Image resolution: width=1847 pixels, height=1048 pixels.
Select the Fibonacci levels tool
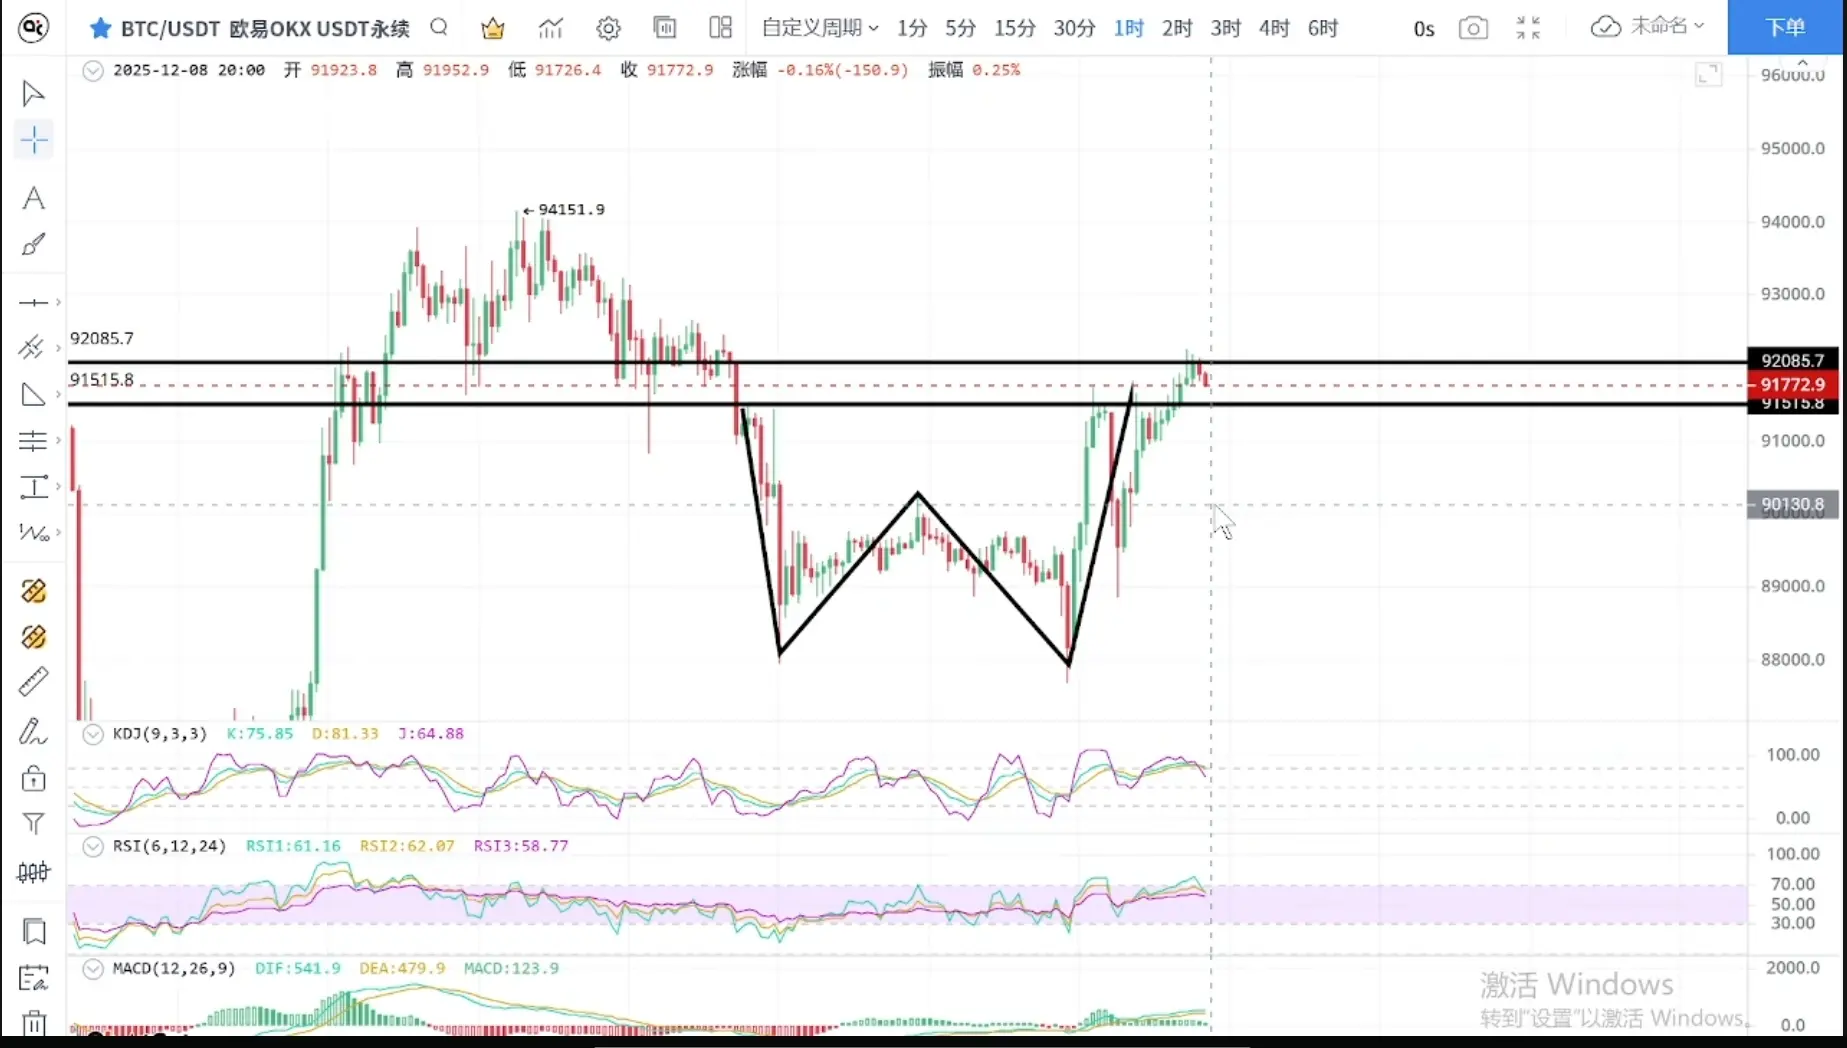coord(33,441)
